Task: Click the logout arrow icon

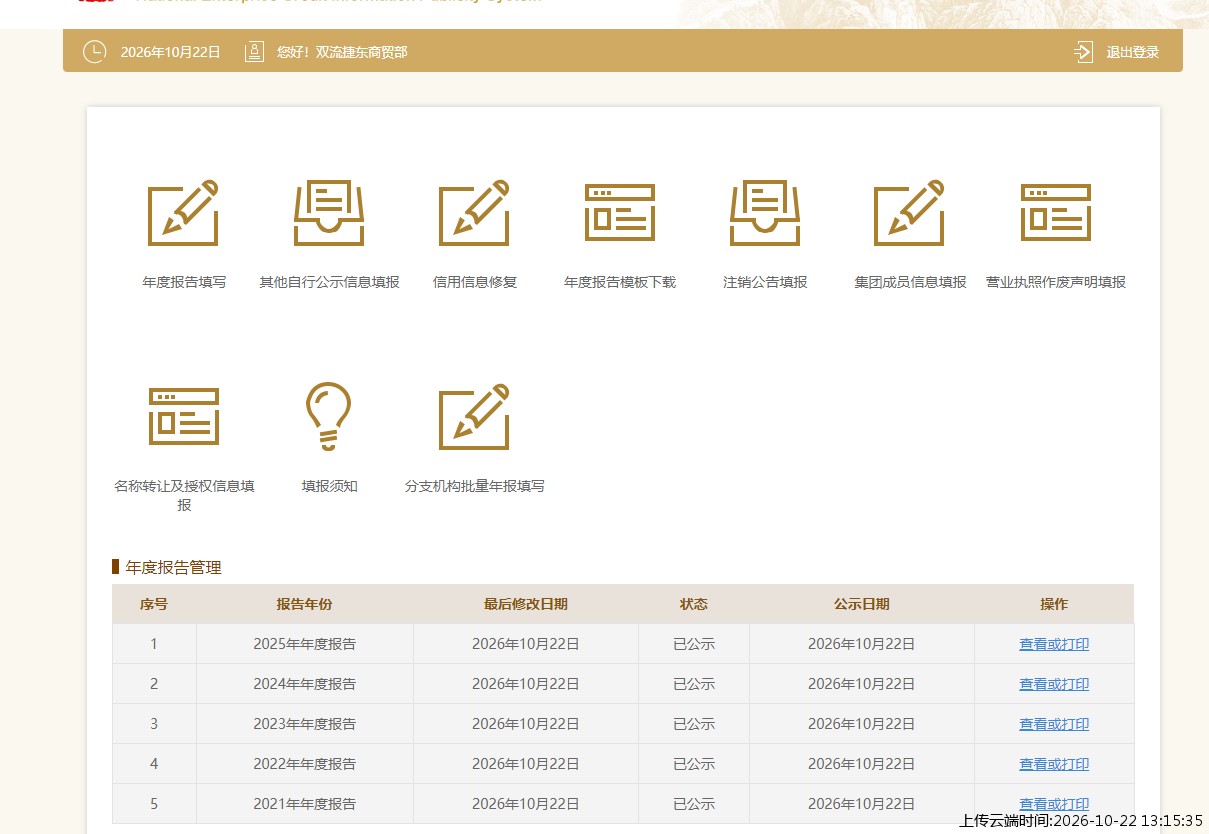Action: [1083, 52]
